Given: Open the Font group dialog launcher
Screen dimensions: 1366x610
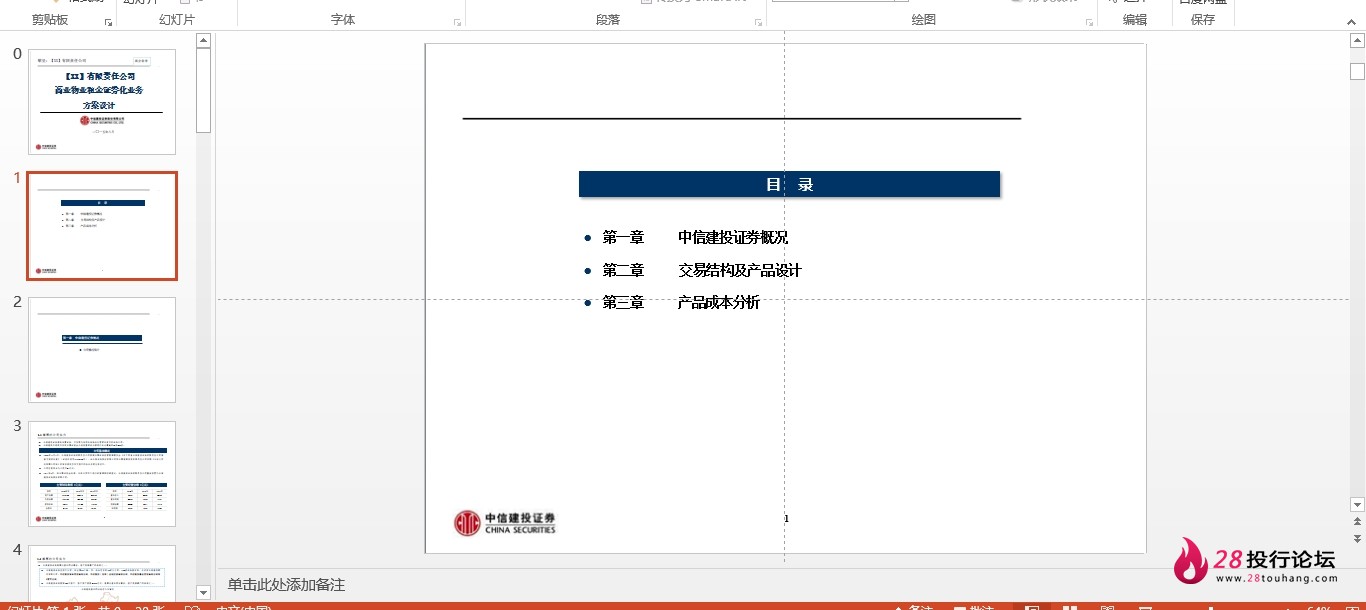Looking at the screenshot, I should 458,22.
